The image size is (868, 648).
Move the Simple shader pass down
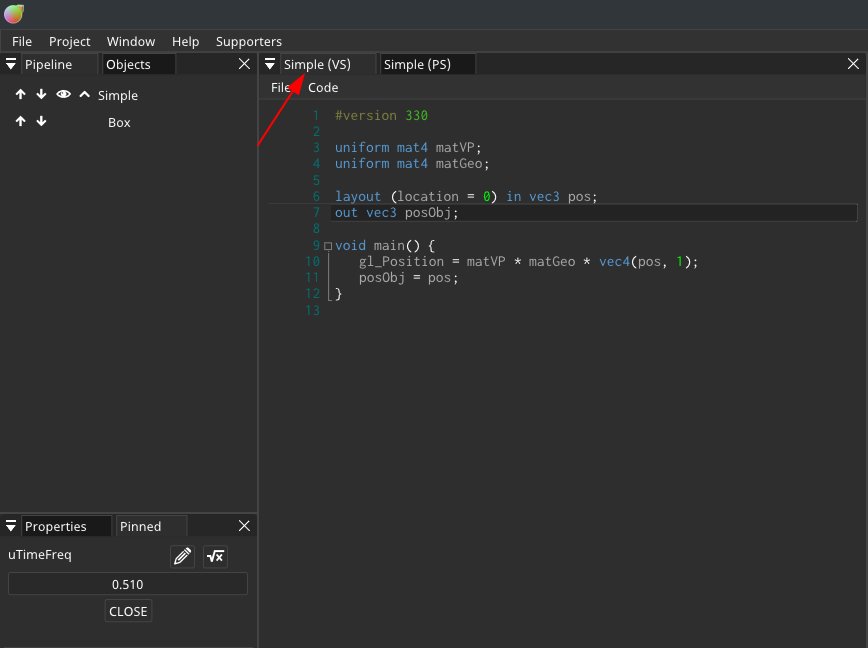(40, 95)
